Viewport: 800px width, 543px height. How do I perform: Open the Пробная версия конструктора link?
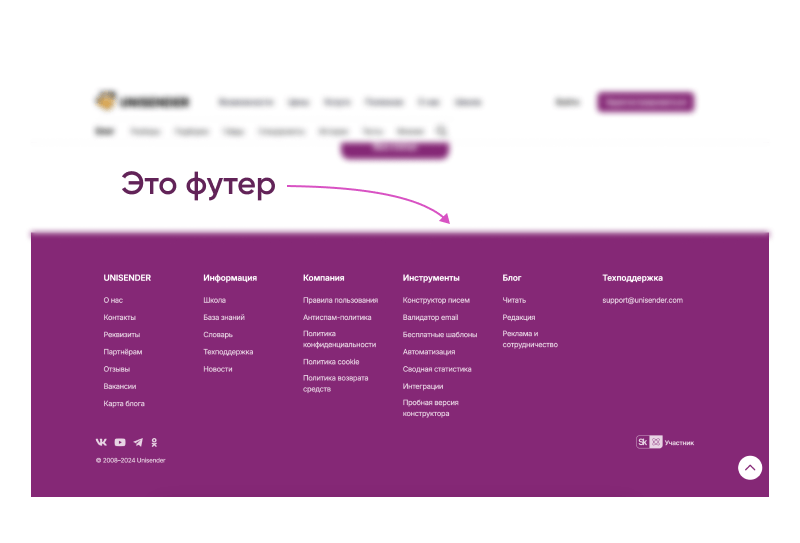click(431, 408)
